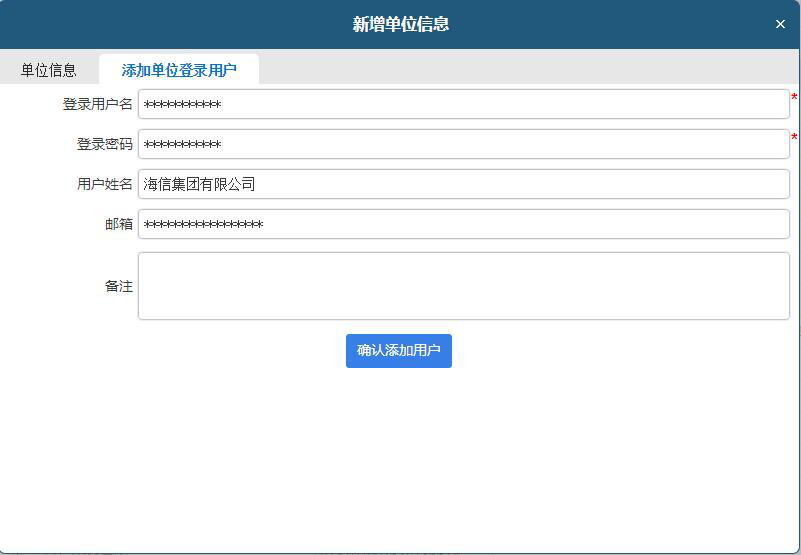
Task: Click the 备注 label text
Action: click(118, 286)
